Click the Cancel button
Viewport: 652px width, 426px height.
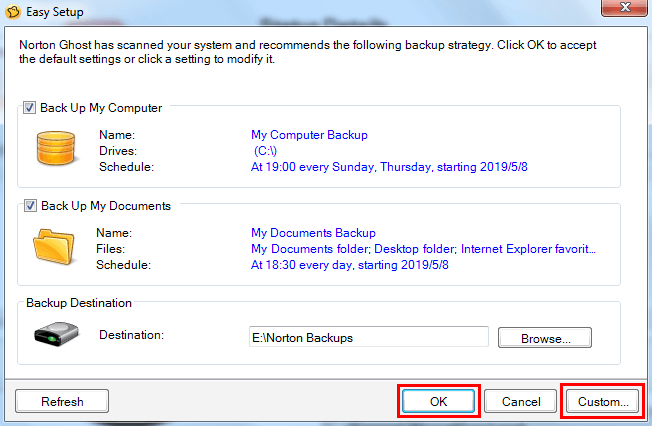click(x=520, y=401)
